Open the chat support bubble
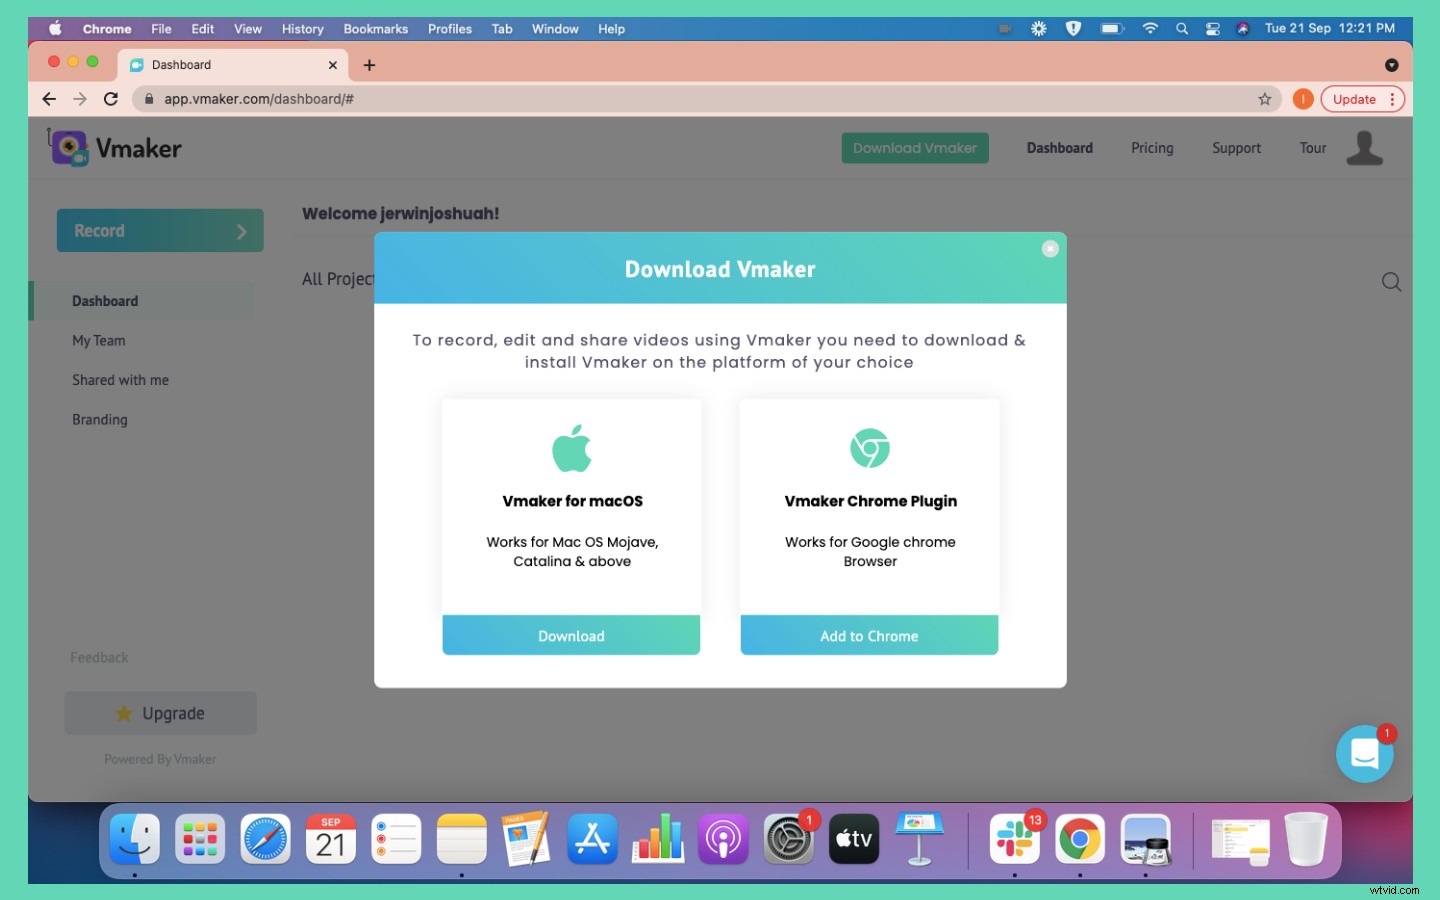The height and width of the screenshot is (900, 1440). pyautogui.click(x=1364, y=754)
